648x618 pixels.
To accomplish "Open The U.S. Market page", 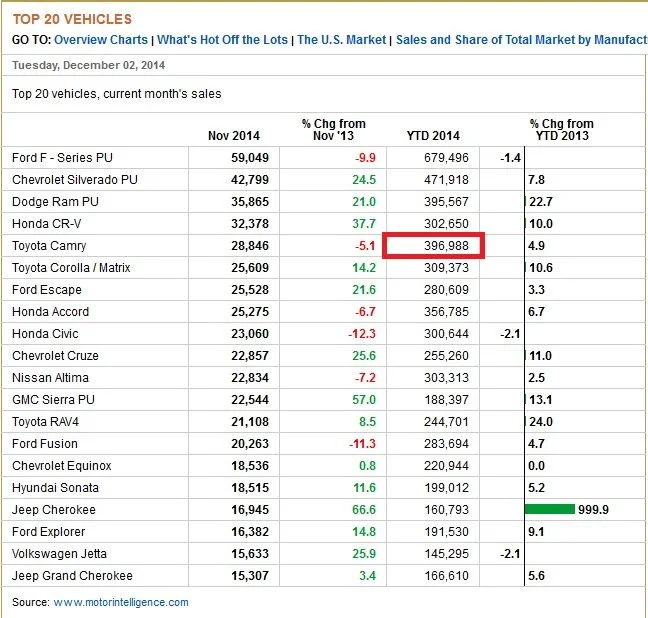I will pos(342,40).
